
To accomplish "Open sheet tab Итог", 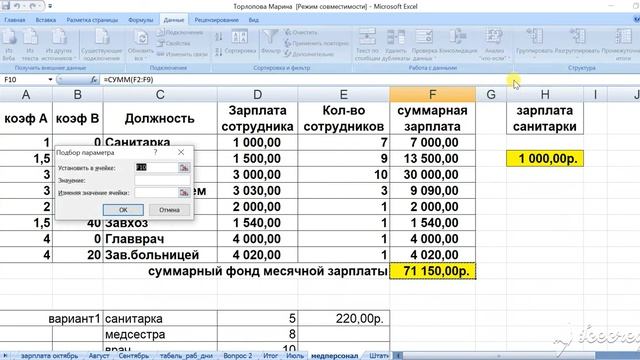I will [270, 356].
